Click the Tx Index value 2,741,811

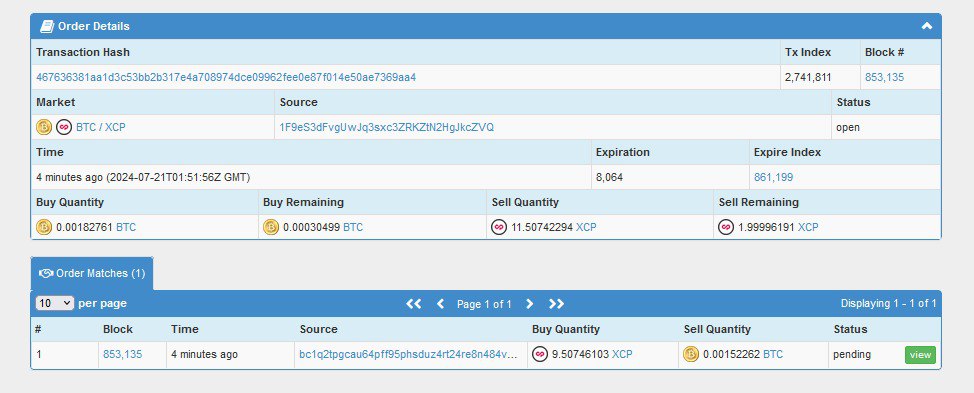808,78
